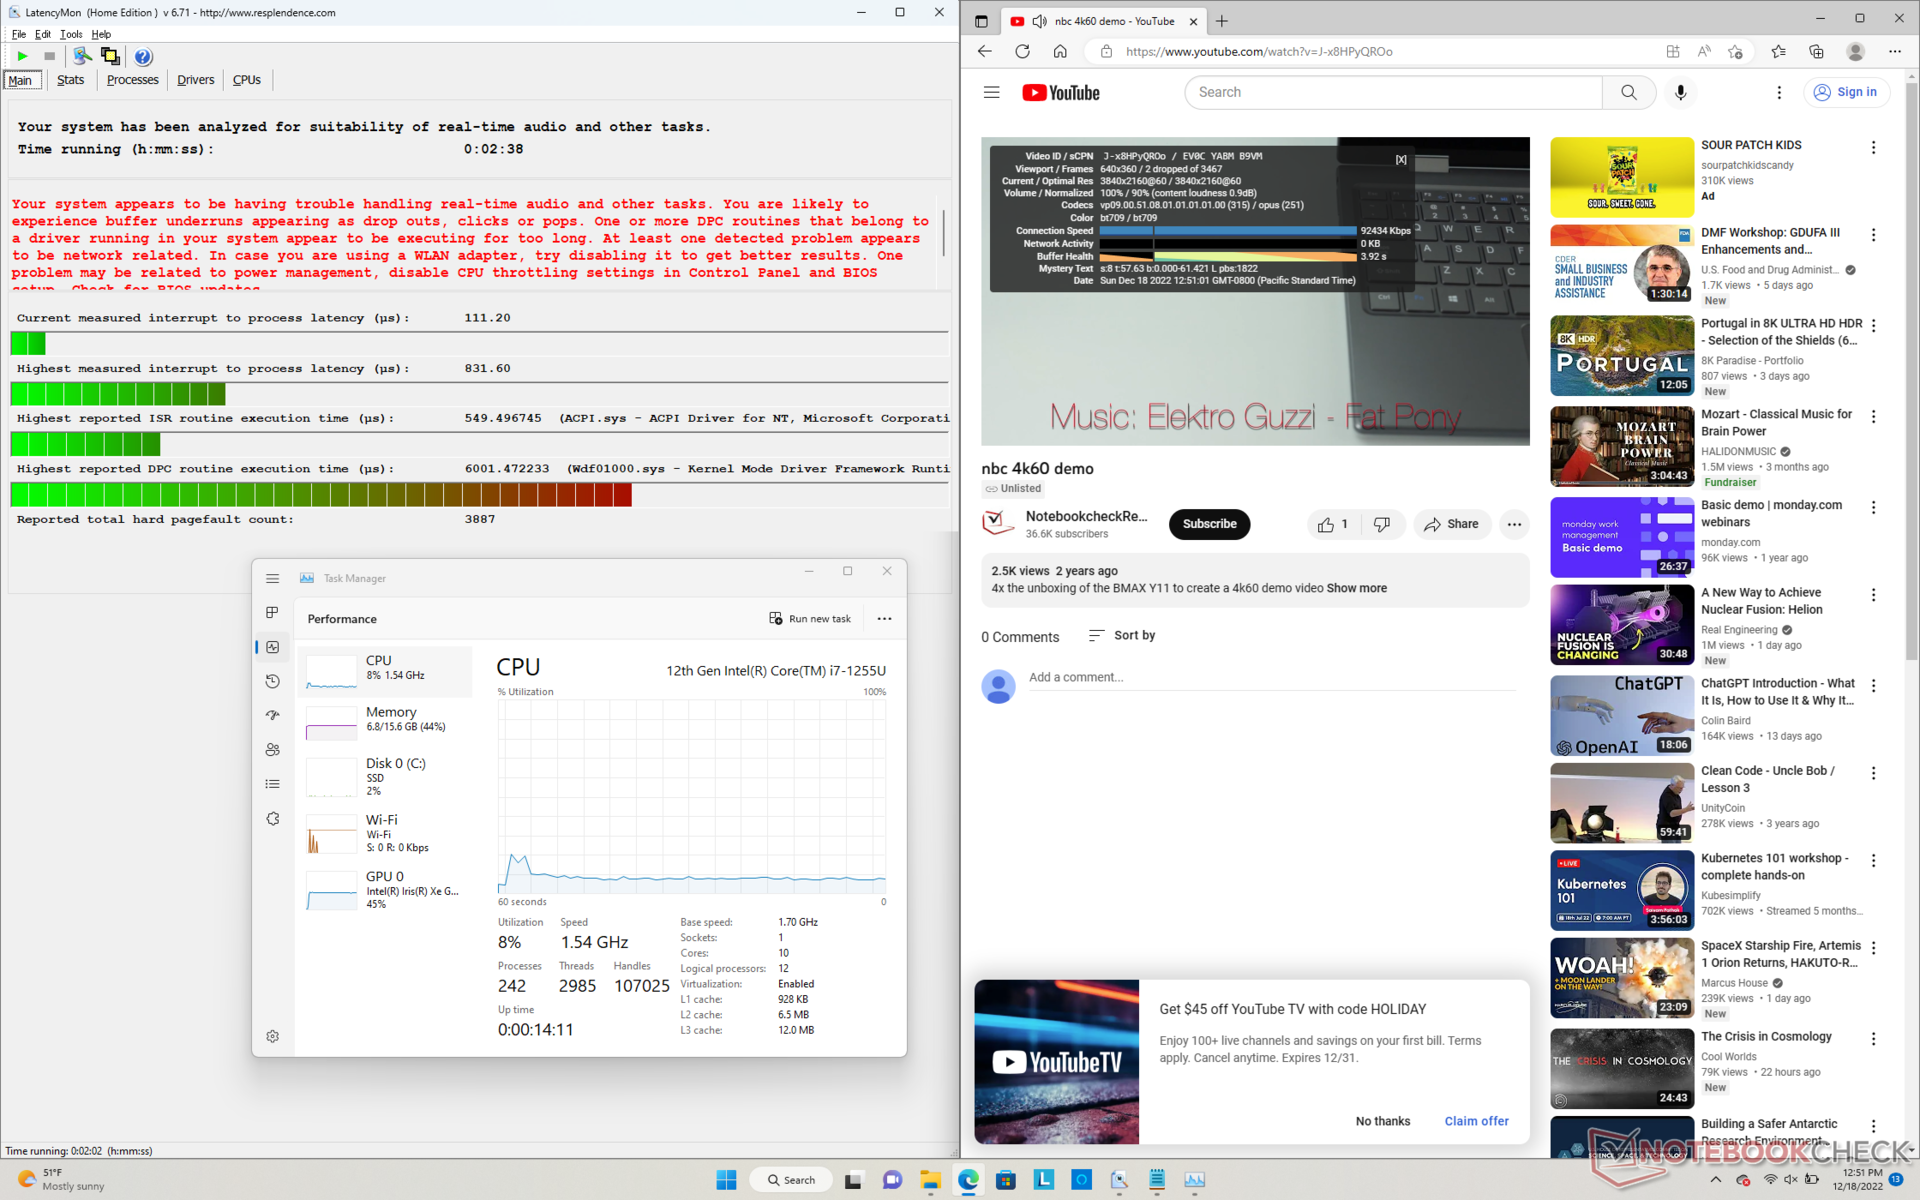Open Task Manager three-dot more options

(x=884, y=619)
